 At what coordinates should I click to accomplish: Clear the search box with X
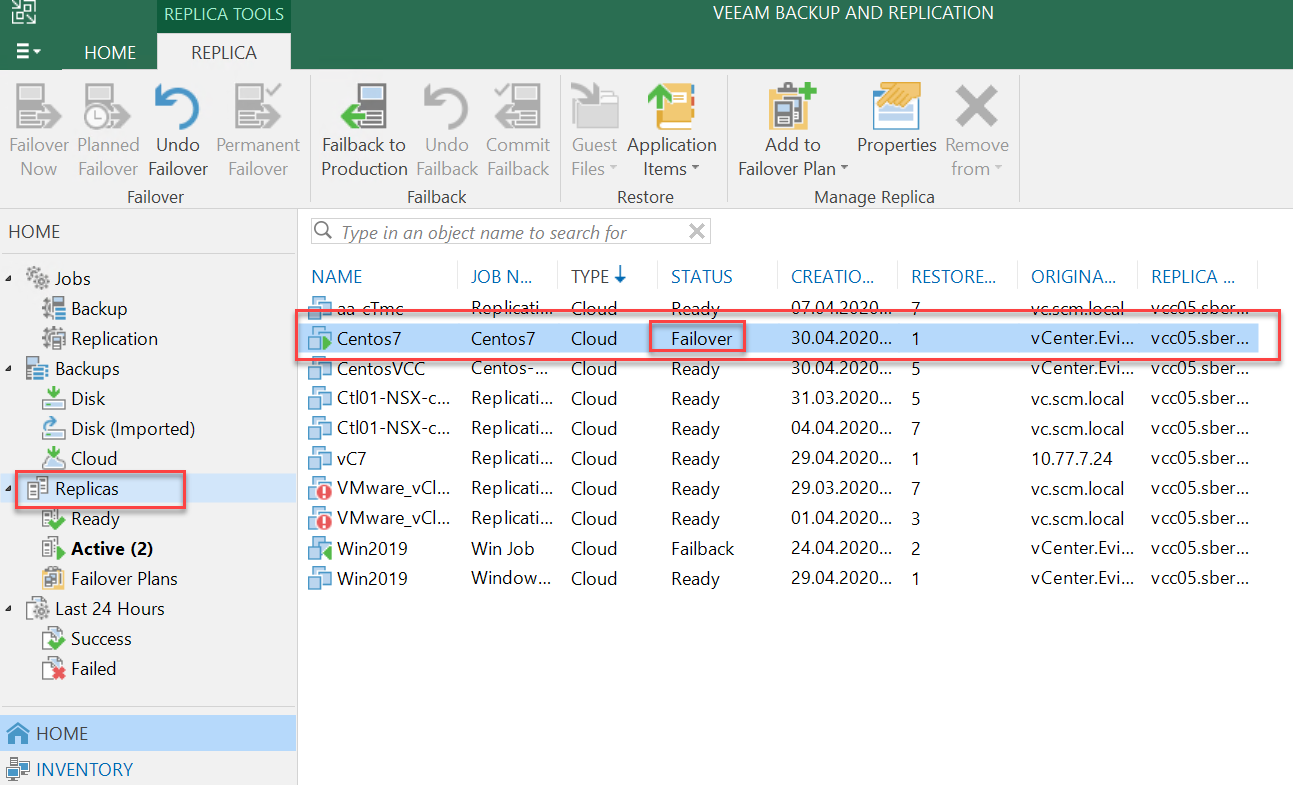697,232
